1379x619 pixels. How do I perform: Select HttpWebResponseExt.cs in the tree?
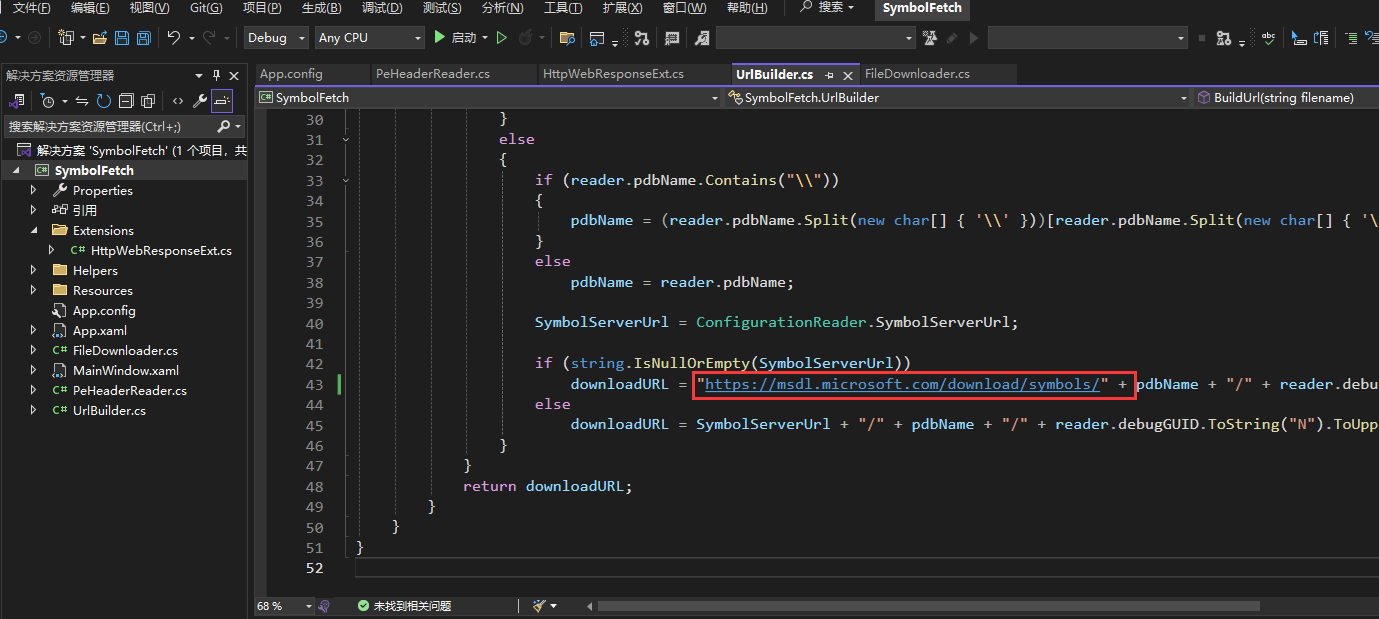tap(161, 250)
